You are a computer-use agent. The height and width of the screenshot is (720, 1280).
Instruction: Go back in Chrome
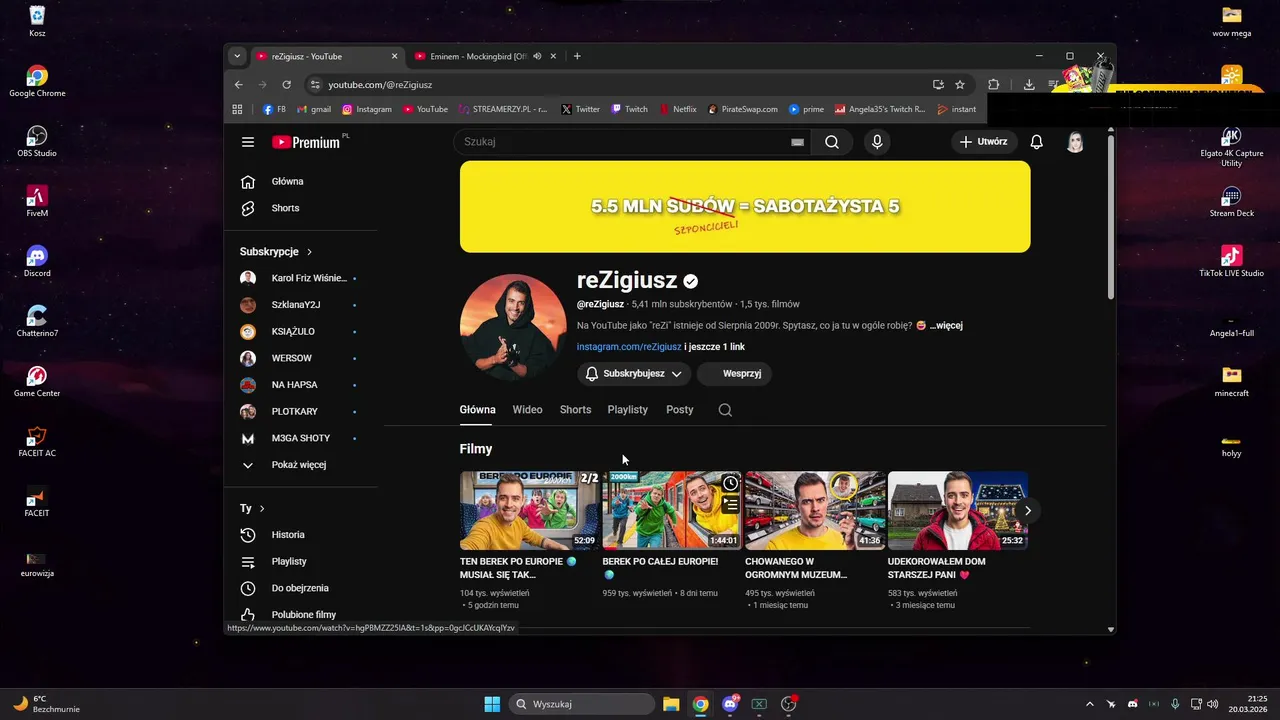tap(238, 85)
